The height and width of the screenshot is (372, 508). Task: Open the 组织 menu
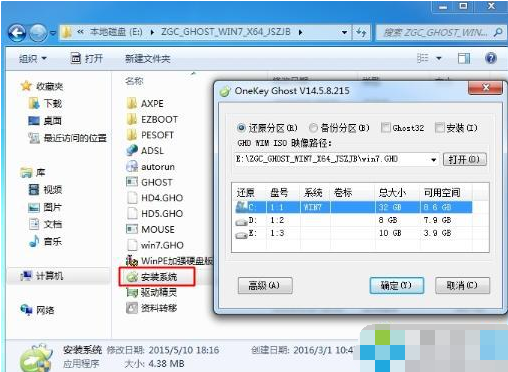tap(33, 59)
